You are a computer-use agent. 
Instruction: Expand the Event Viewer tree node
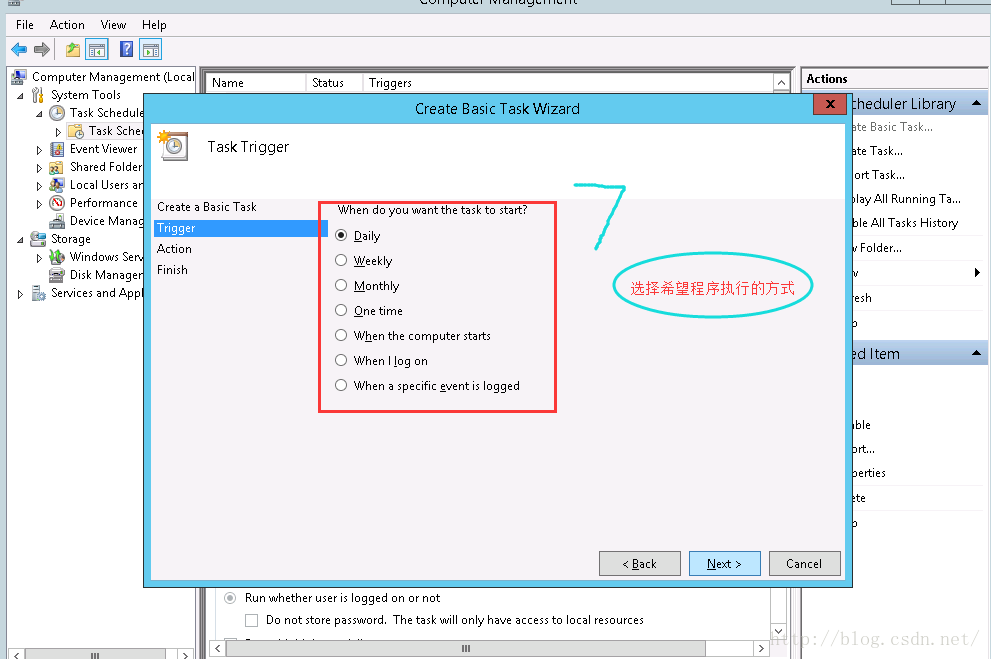39,150
